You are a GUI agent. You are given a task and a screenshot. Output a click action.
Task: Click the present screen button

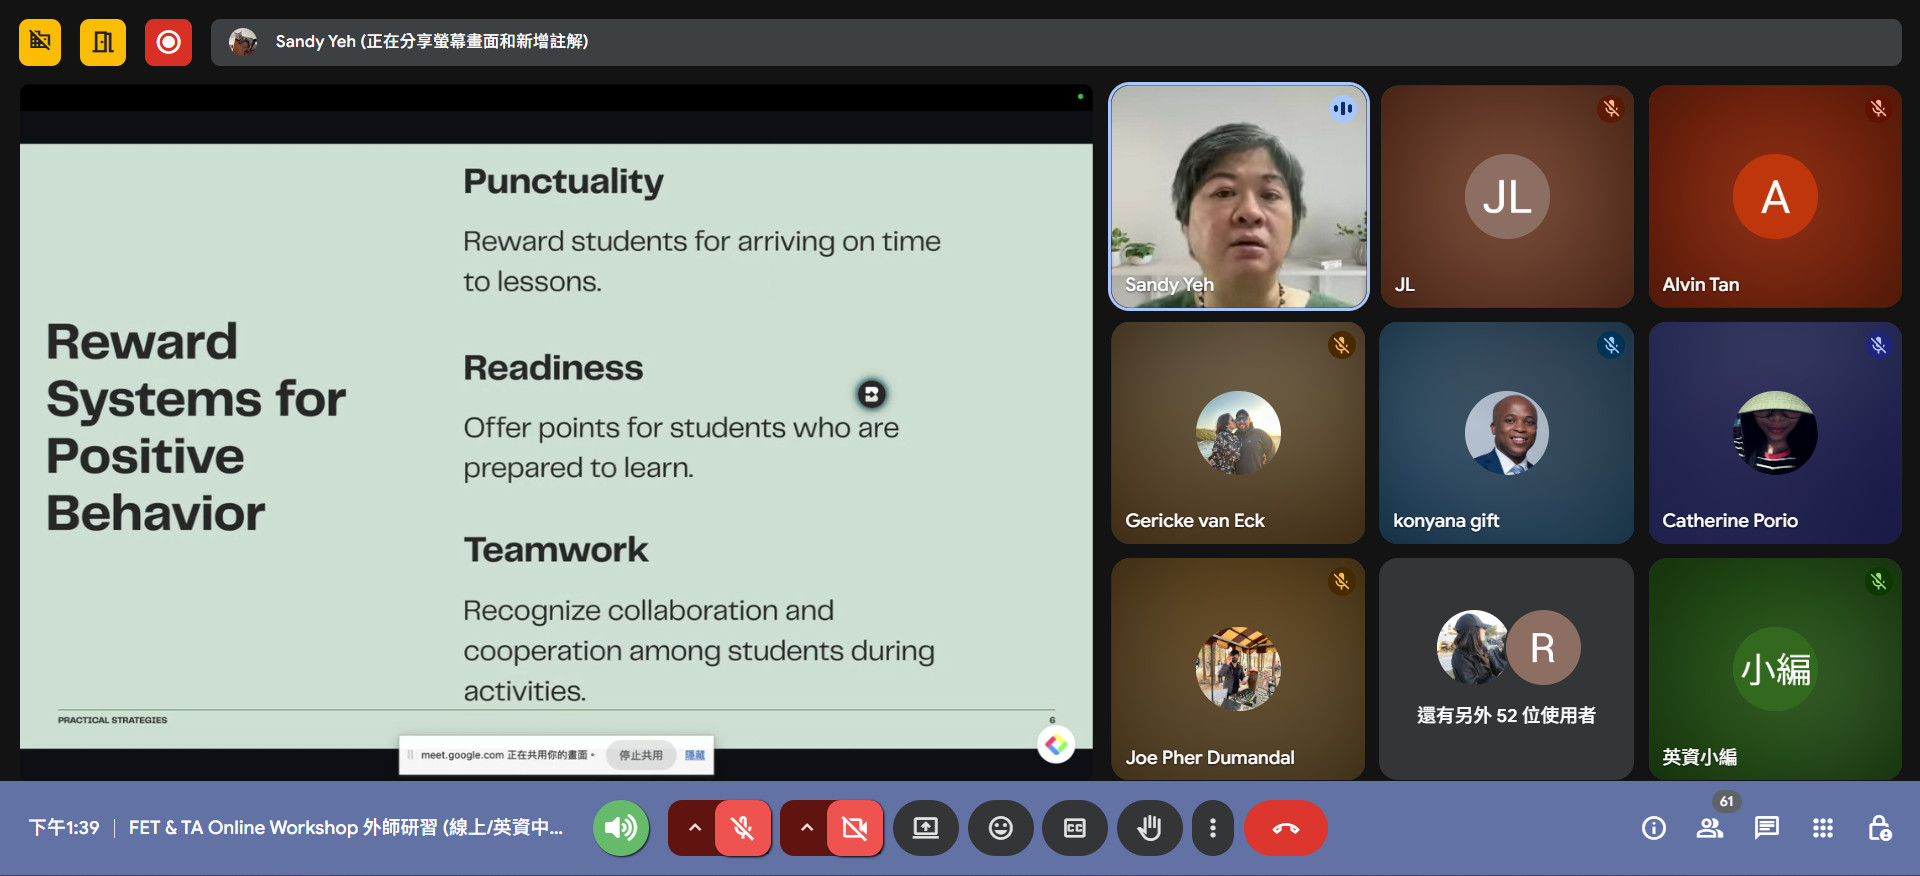(926, 828)
